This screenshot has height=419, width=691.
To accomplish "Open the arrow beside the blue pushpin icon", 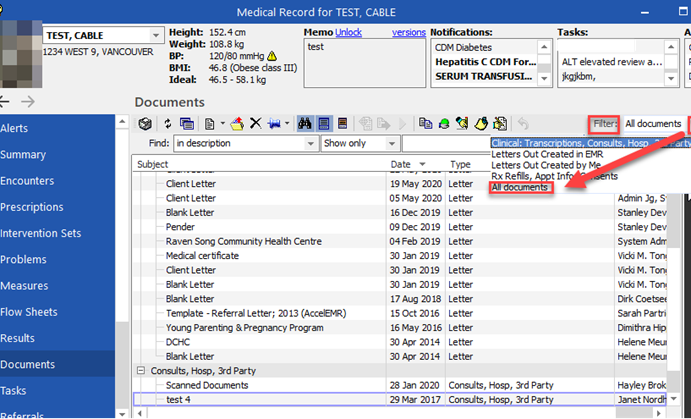I will pyautogui.click(x=287, y=124).
